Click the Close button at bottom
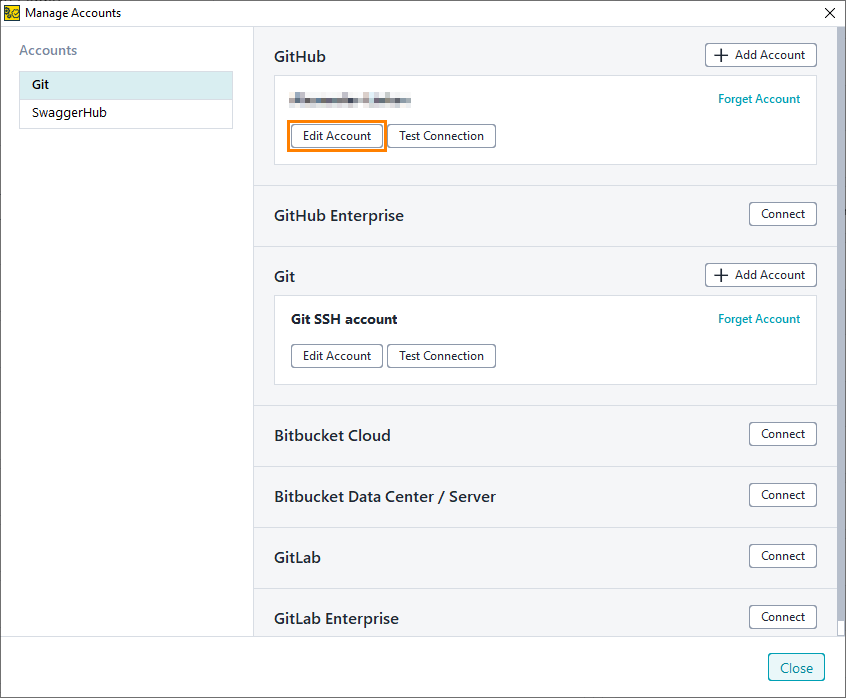This screenshot has height=698, width=846. (796, 667)
